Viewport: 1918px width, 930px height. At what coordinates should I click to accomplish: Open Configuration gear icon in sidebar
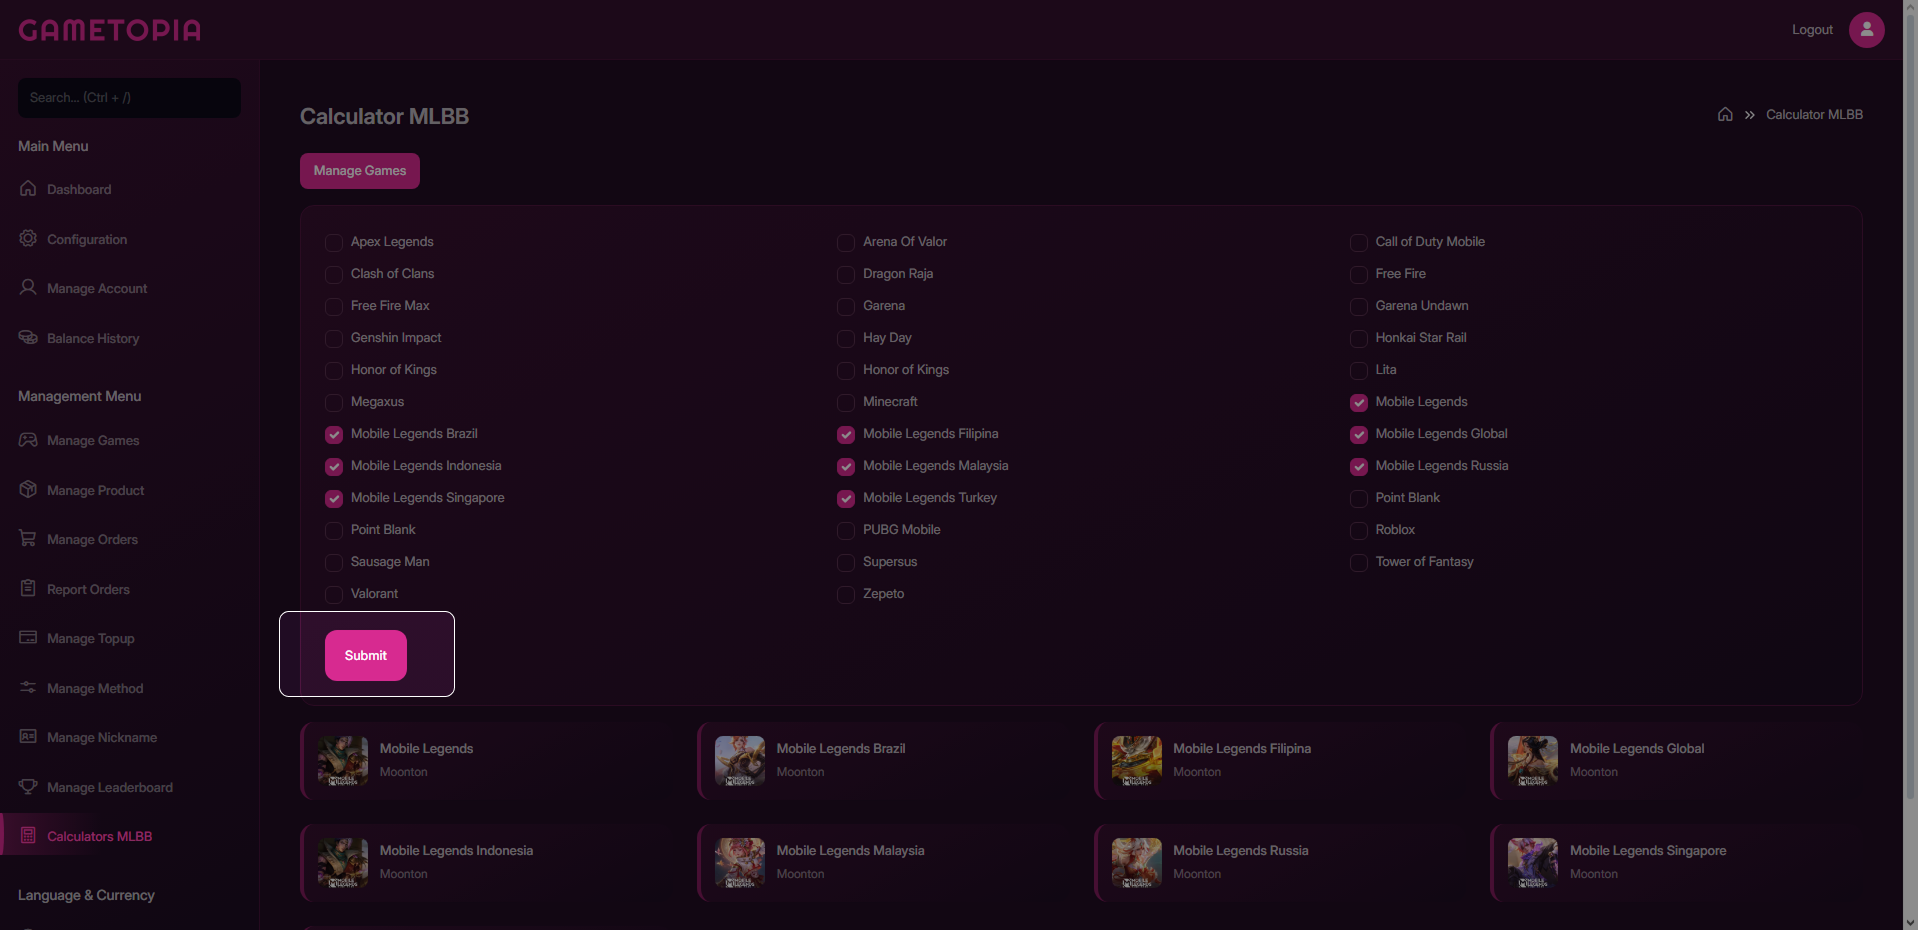pyautogui.click(x=28, y=238)
